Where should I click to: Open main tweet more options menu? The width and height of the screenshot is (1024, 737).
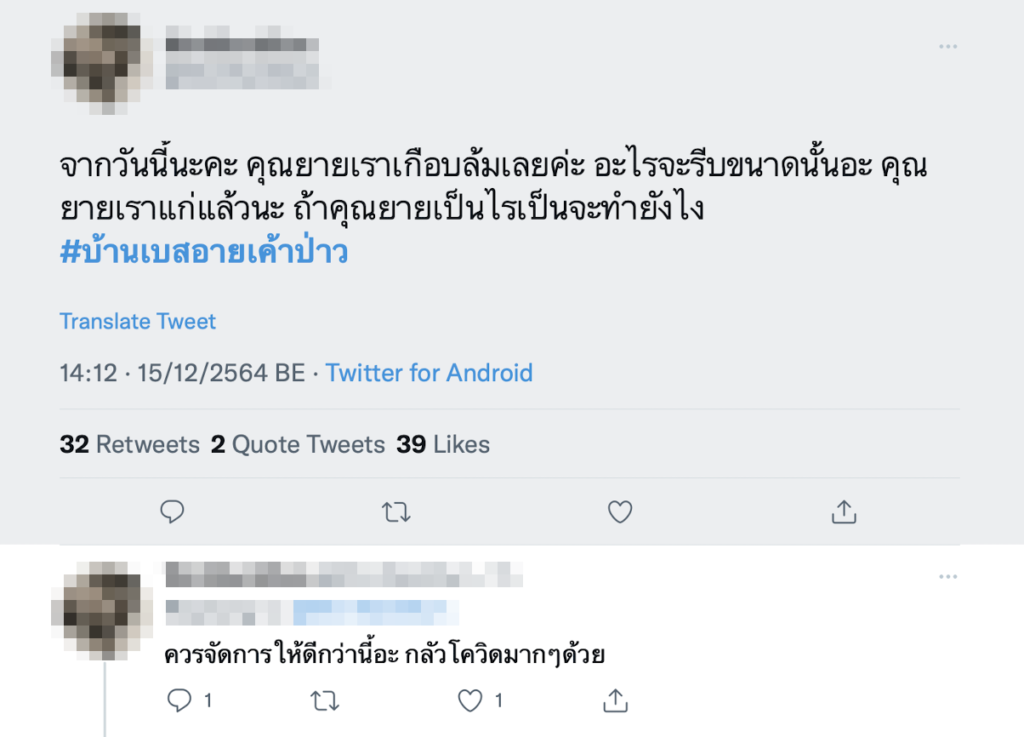[948, 47]
